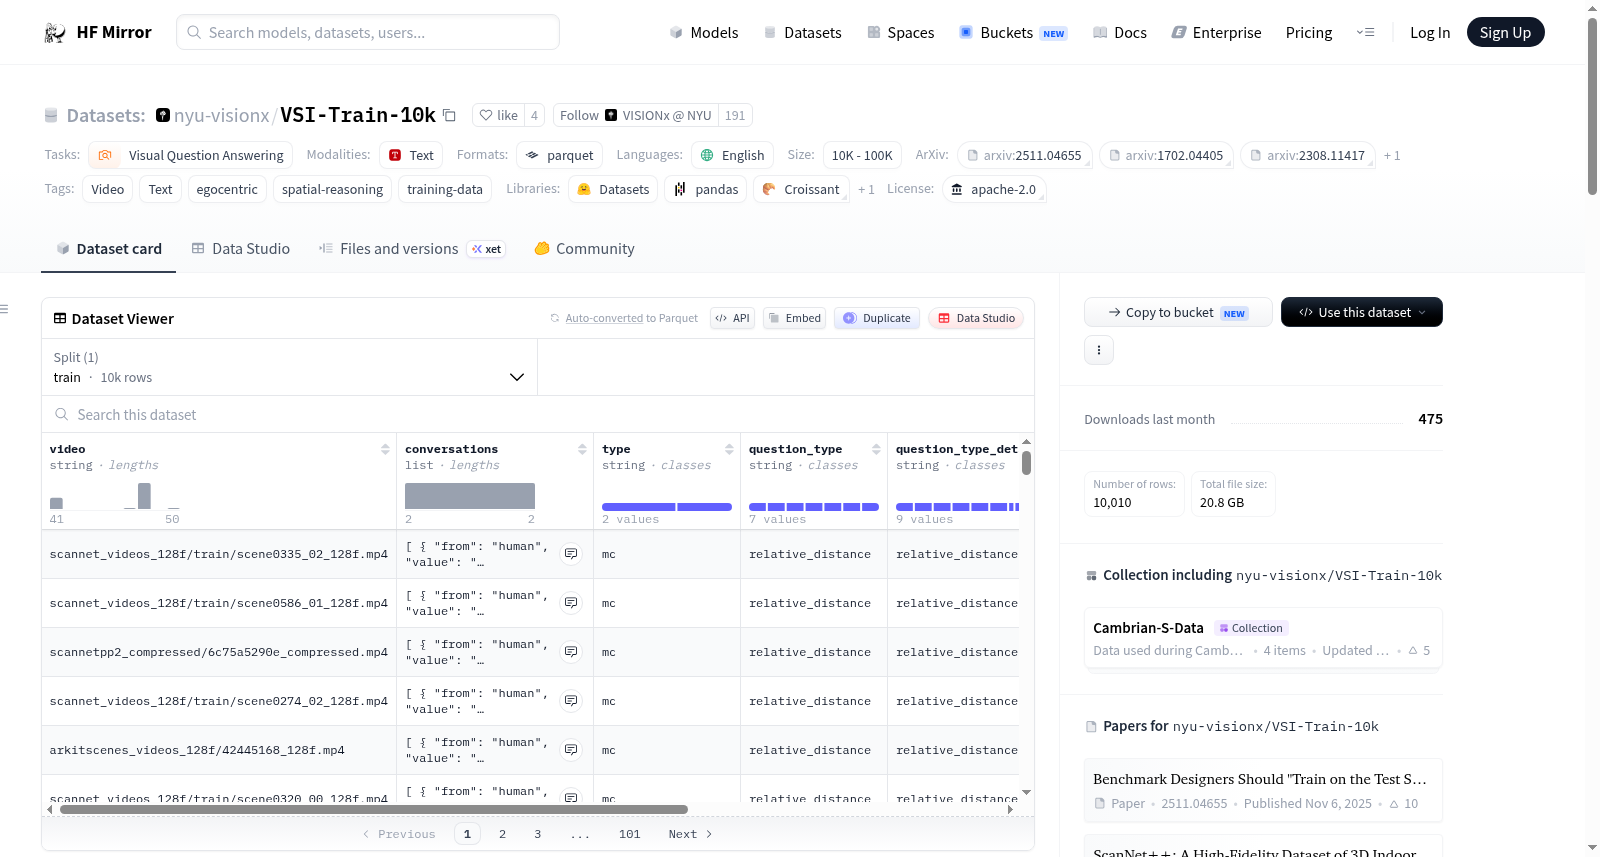
Task: Click the table's vertical scrollbar thumb
Action: coord(1026,463)
